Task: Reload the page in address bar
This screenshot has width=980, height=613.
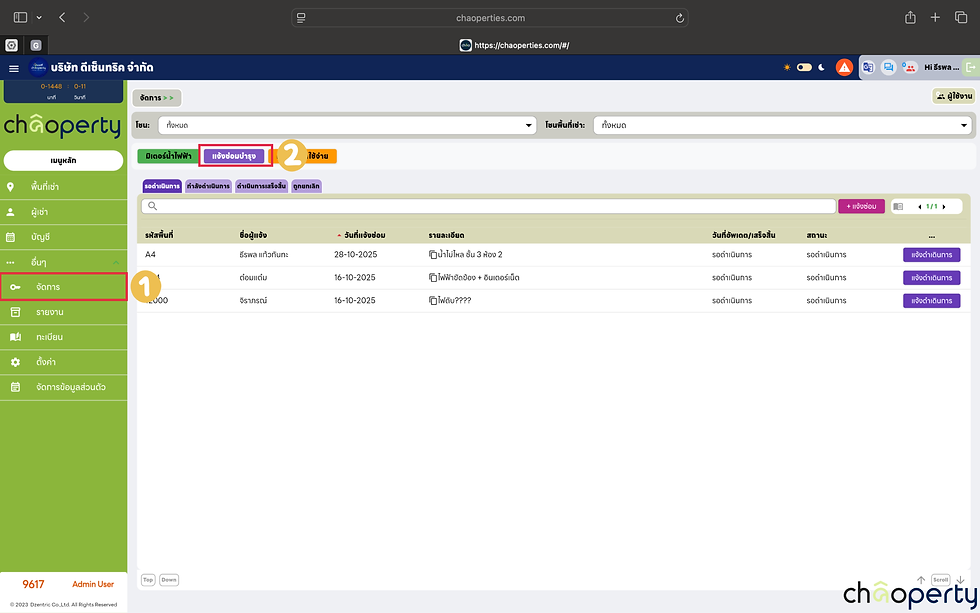Action: click(x=679, y=18)
